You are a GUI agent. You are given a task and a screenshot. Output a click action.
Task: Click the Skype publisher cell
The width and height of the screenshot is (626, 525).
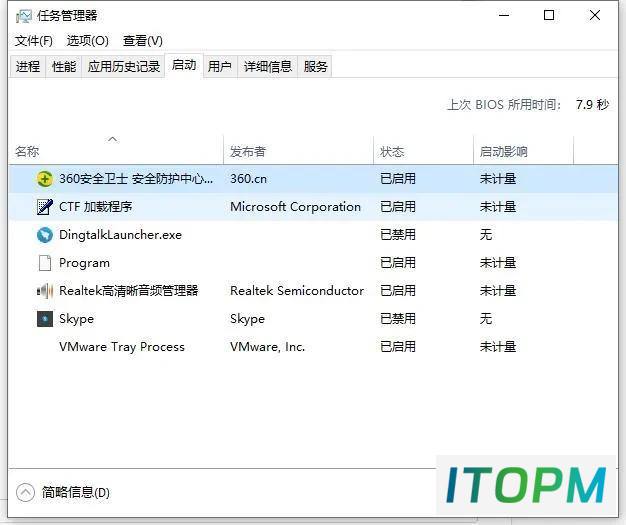[248, 319]
